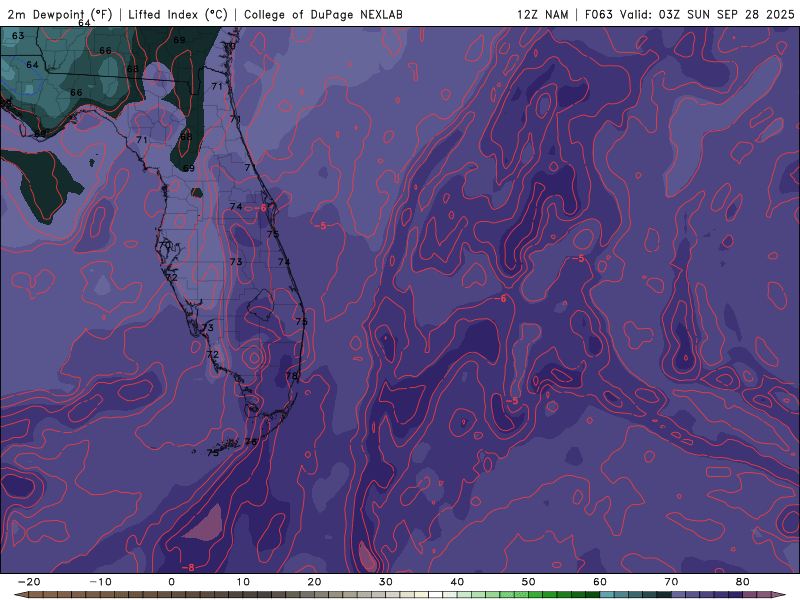Click the '12Z NAM' model run label
The height and width of the screenshot is (600, 800).
click(542, 14)
